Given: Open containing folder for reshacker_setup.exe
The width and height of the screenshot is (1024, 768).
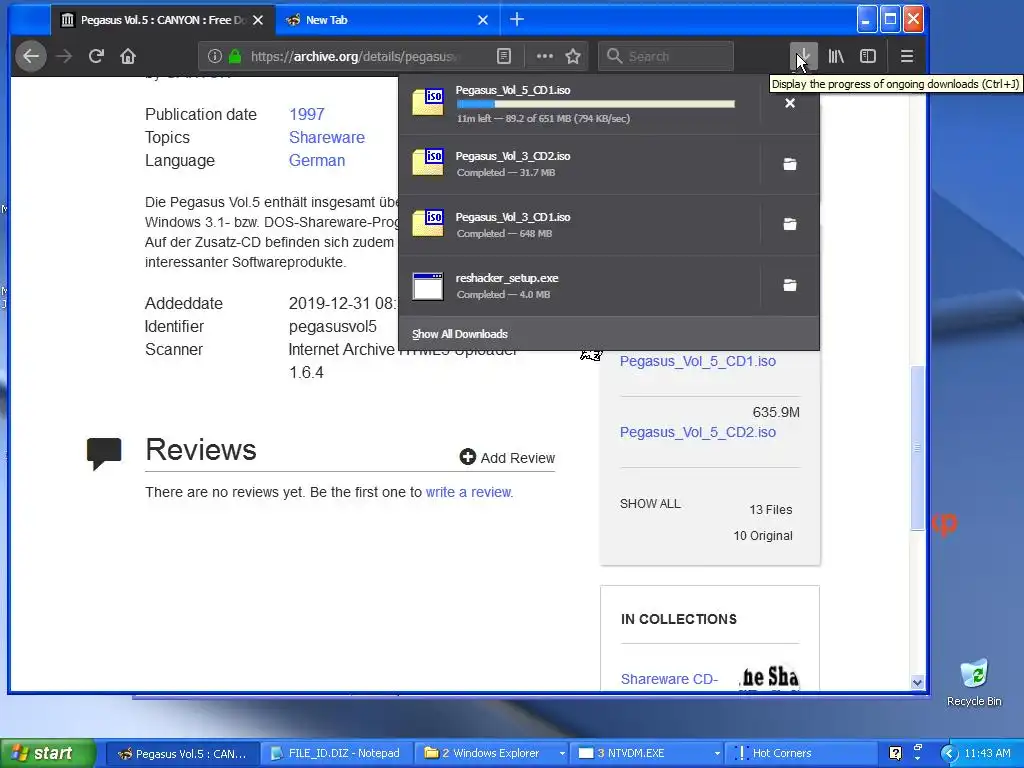Looking at the screenshot, I should 790,285.
